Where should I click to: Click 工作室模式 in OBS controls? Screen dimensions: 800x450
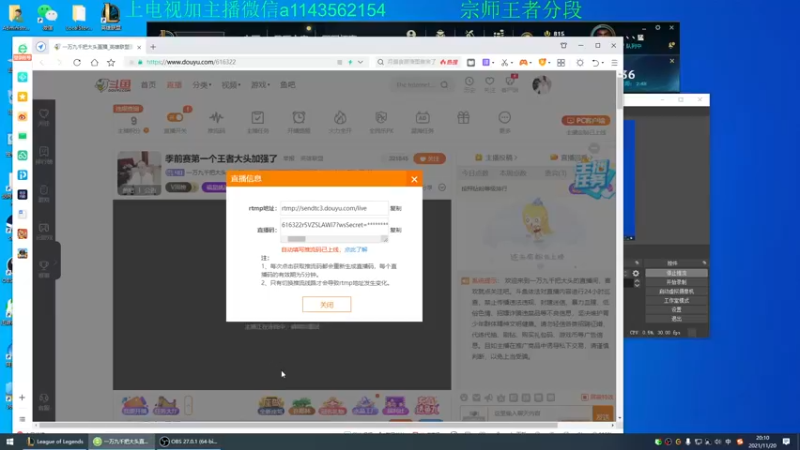(x=677, y=301)
